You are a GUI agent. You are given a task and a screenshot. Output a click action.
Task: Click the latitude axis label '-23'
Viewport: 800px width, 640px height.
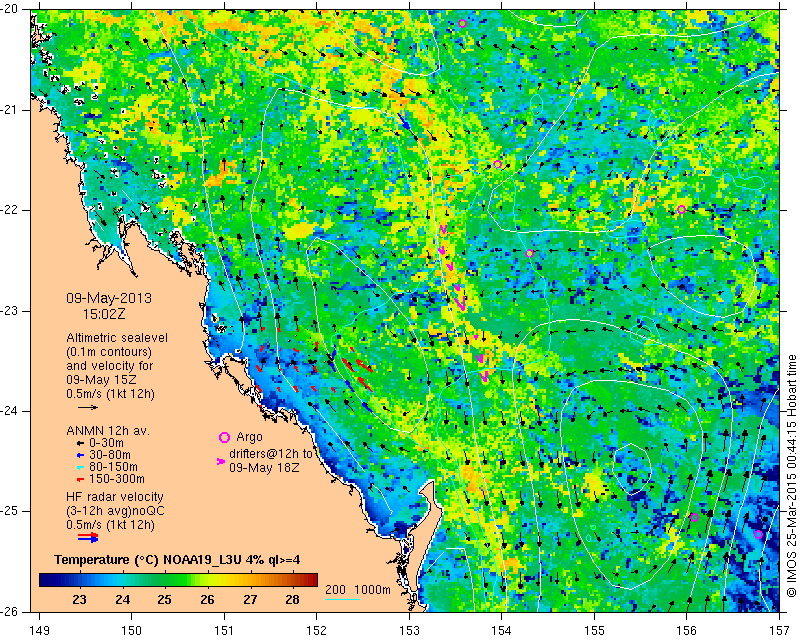pos(11,310)
